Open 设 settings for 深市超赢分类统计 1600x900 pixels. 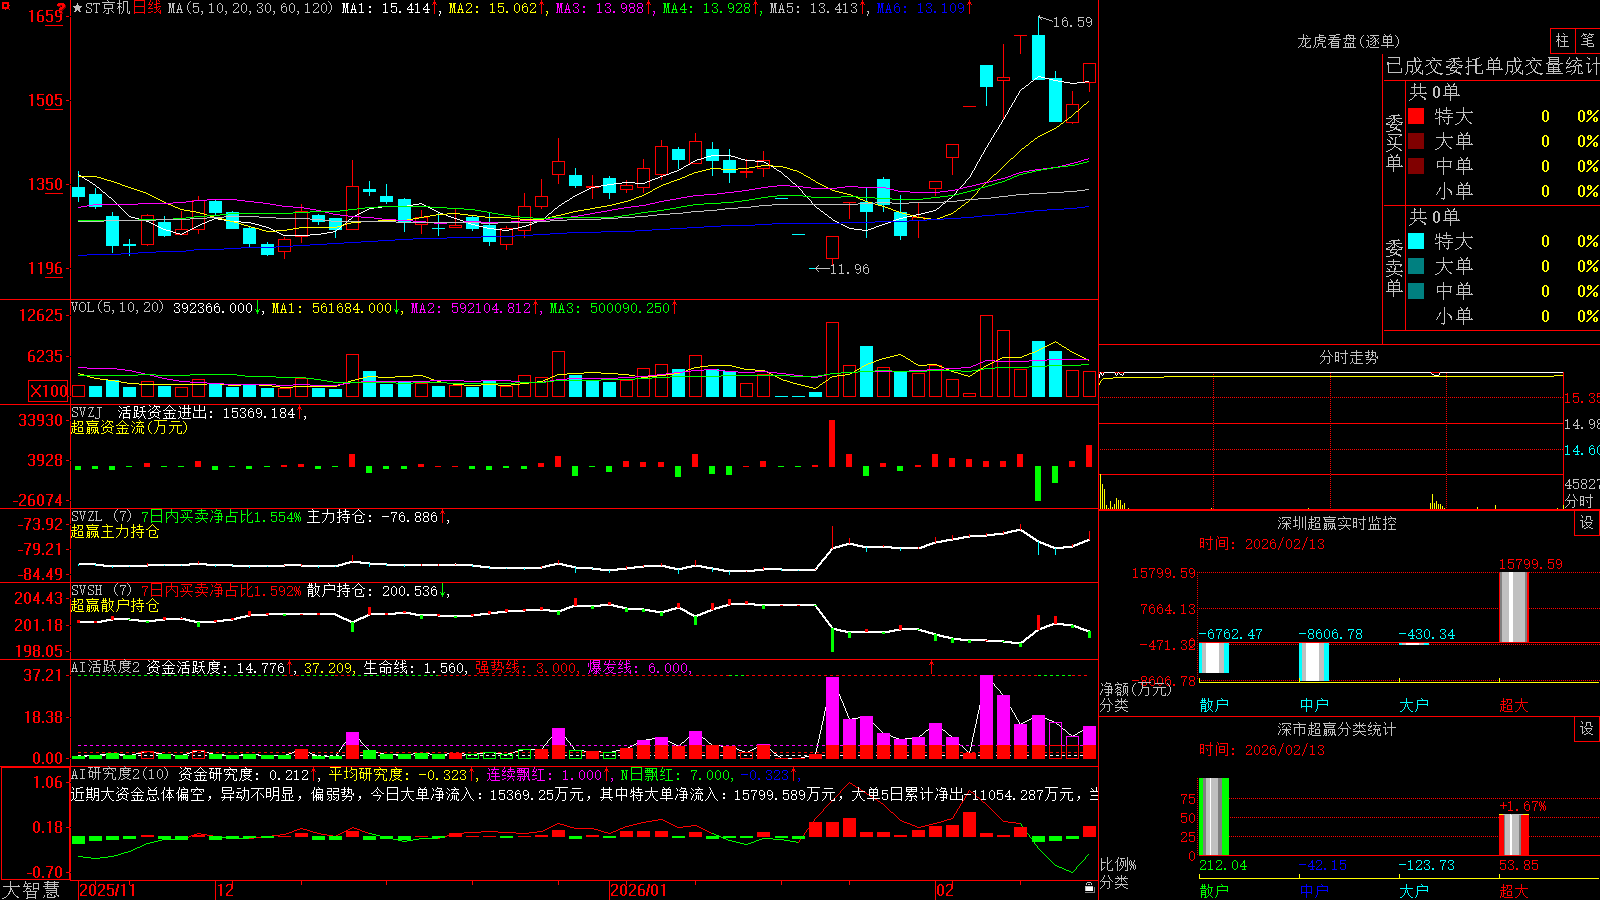1587,729
